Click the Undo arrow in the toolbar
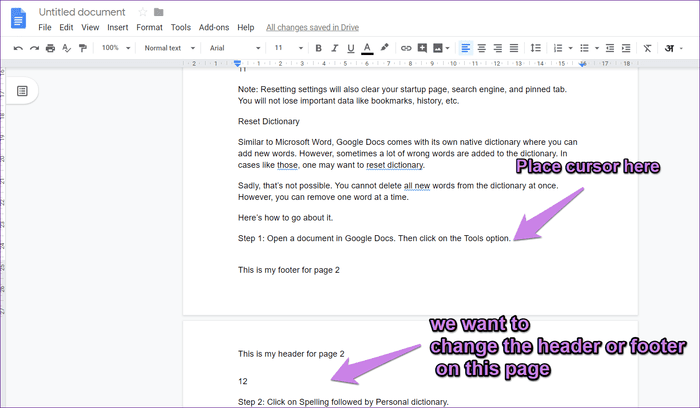700x408 pixels. [19, 48]
